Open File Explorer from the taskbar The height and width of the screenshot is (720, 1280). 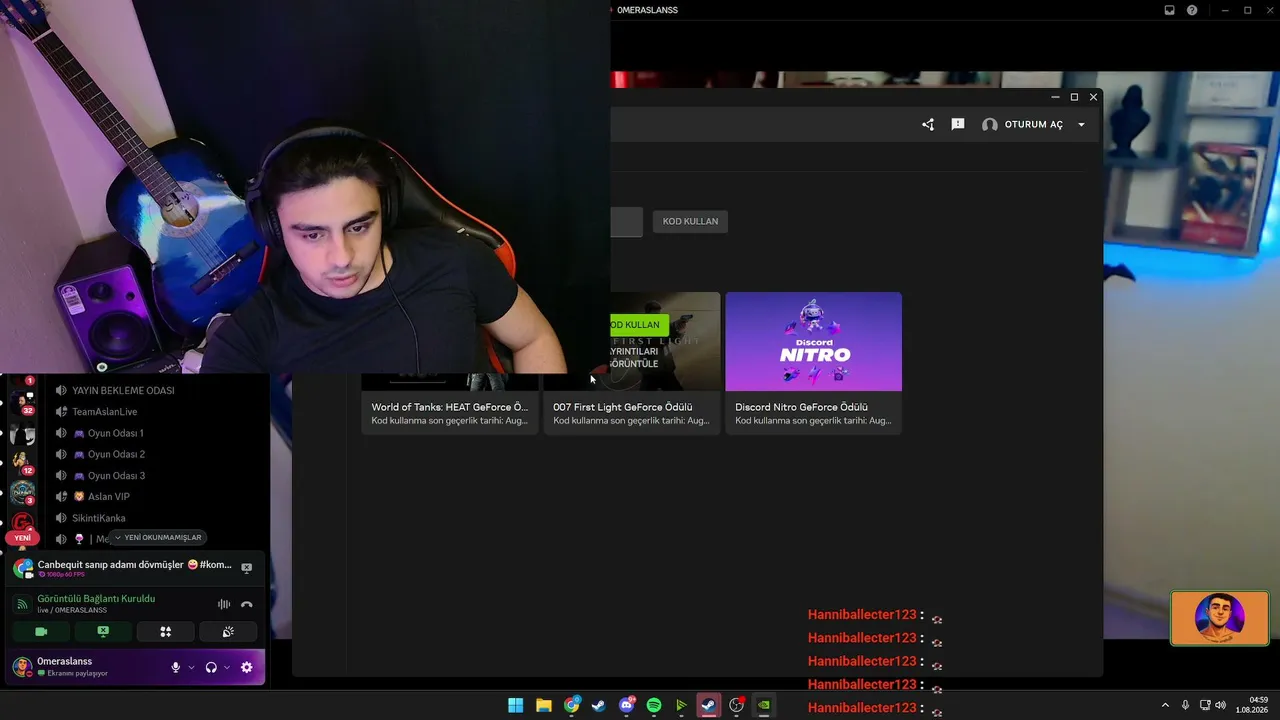[543, 705]
